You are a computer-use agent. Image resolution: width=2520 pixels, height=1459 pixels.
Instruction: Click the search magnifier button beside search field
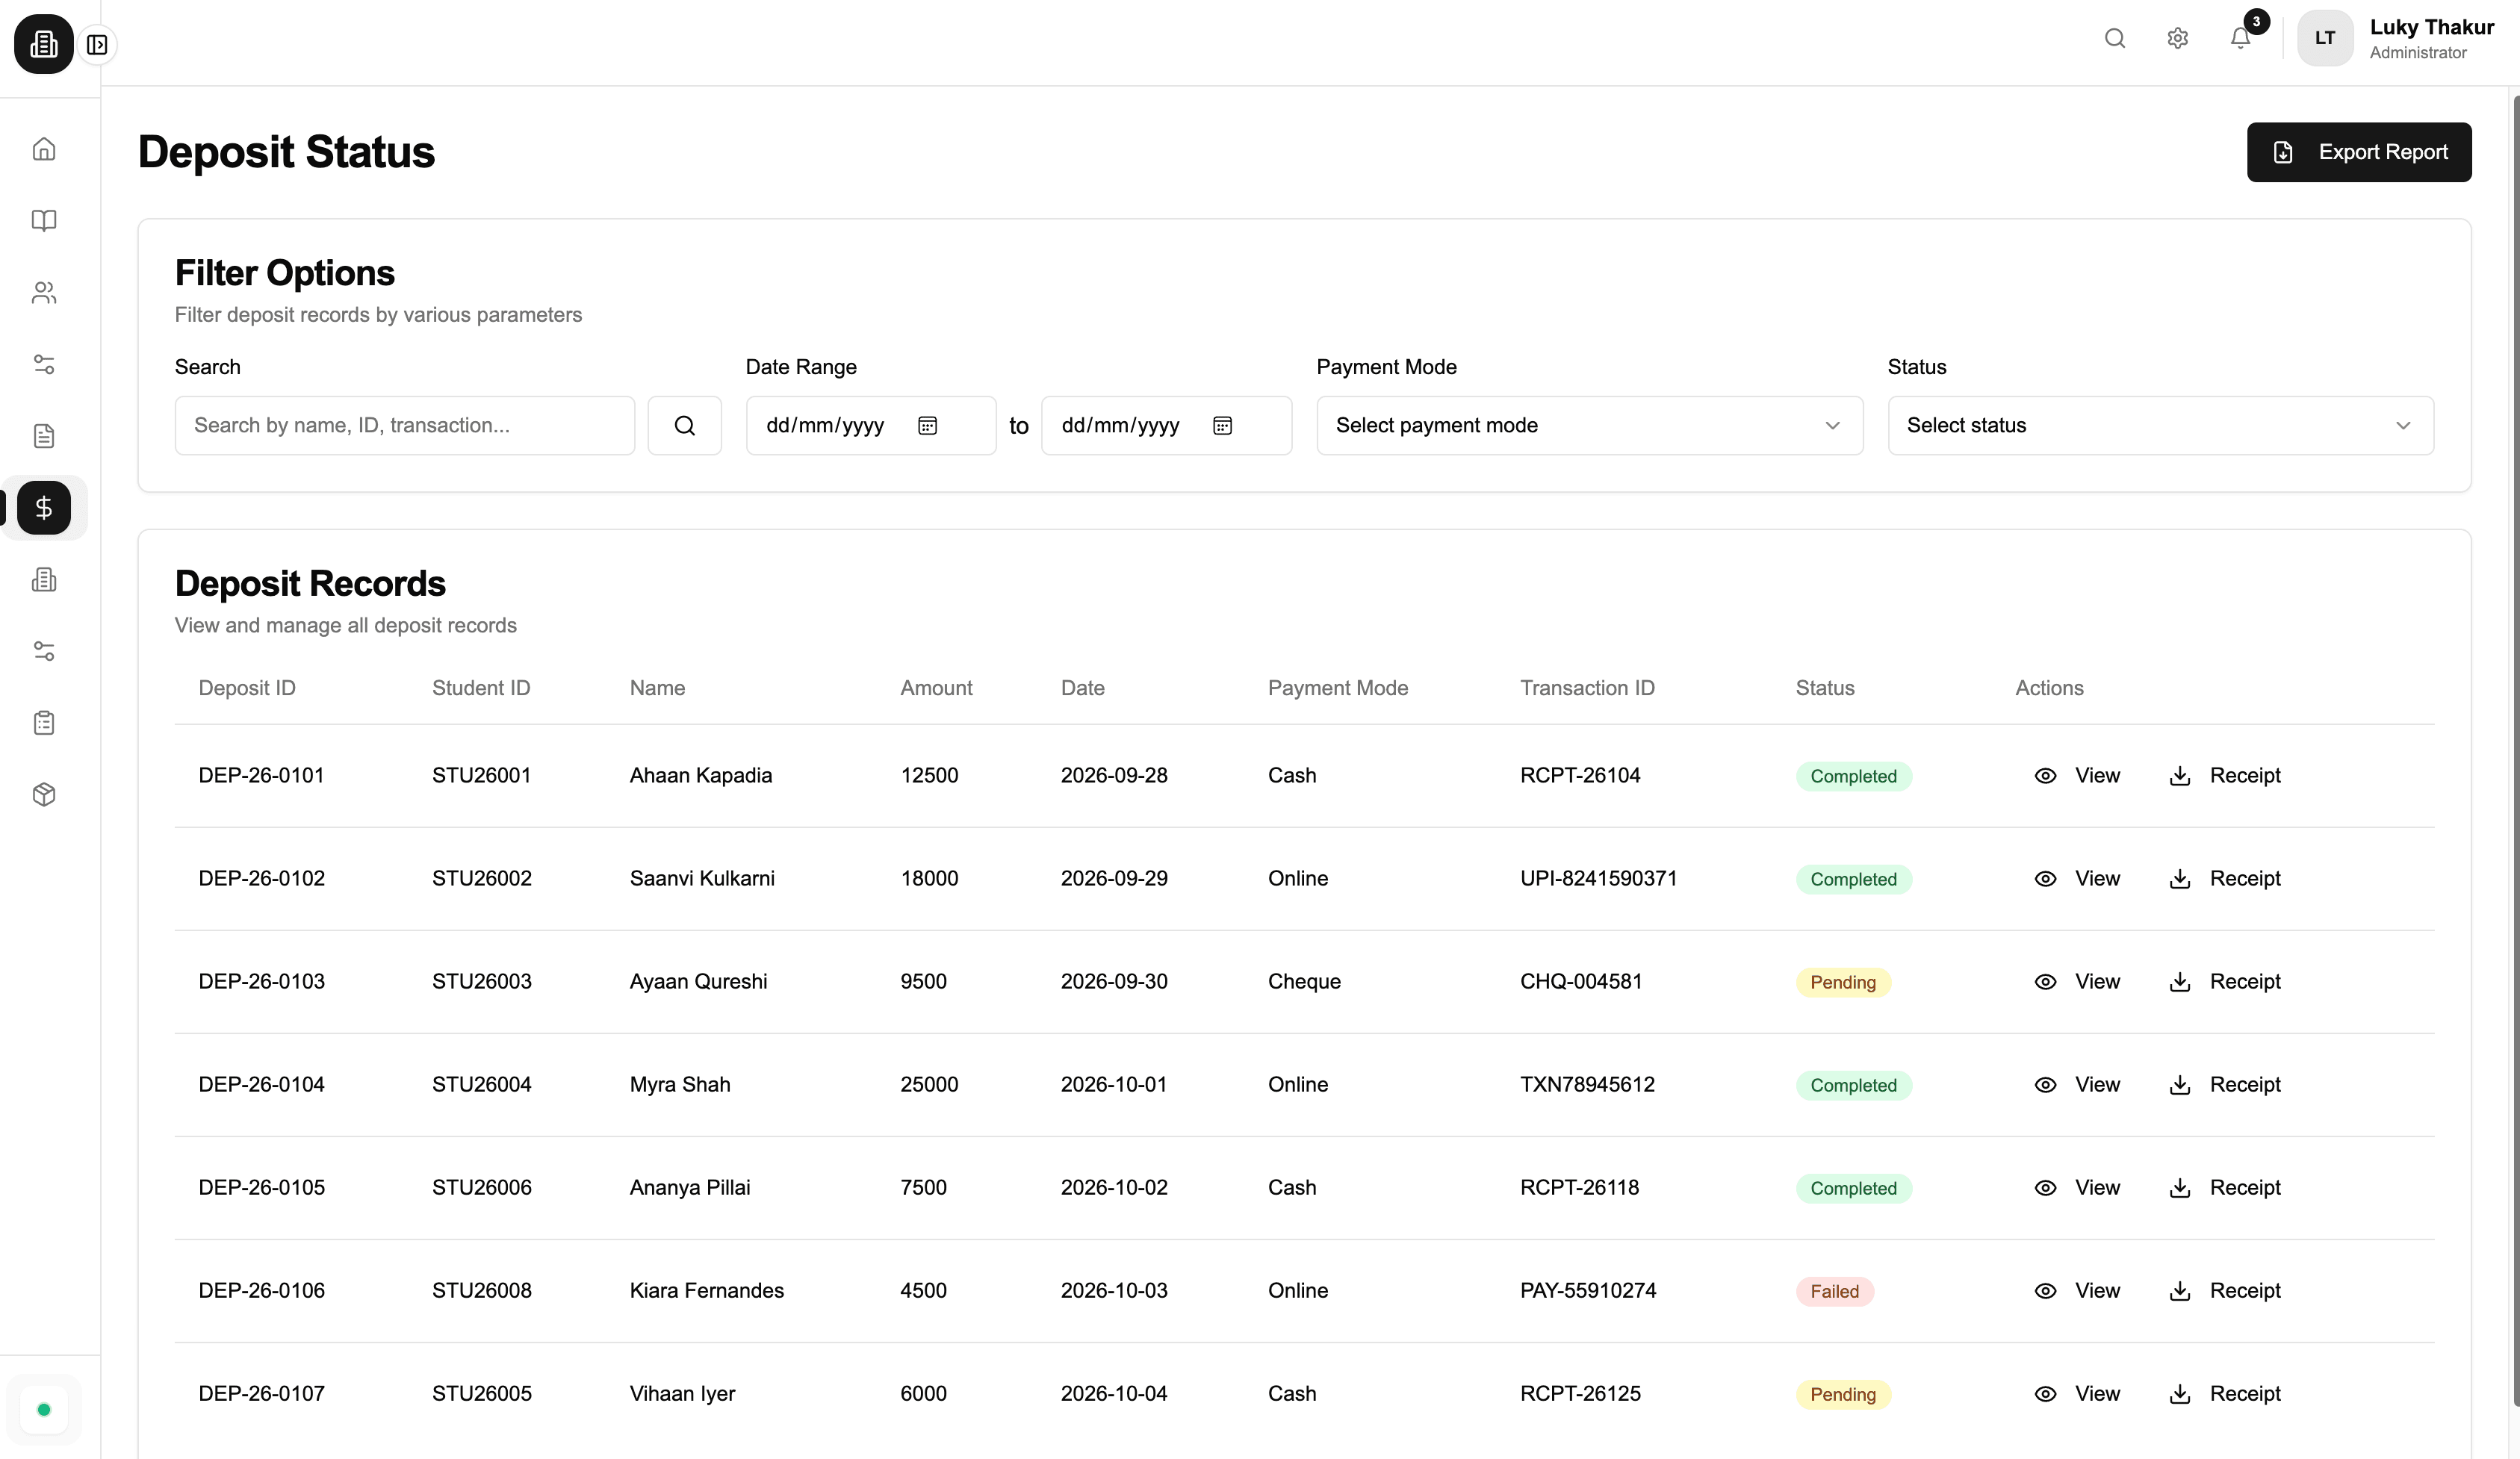pyautogui.click(x=685, y=426)
